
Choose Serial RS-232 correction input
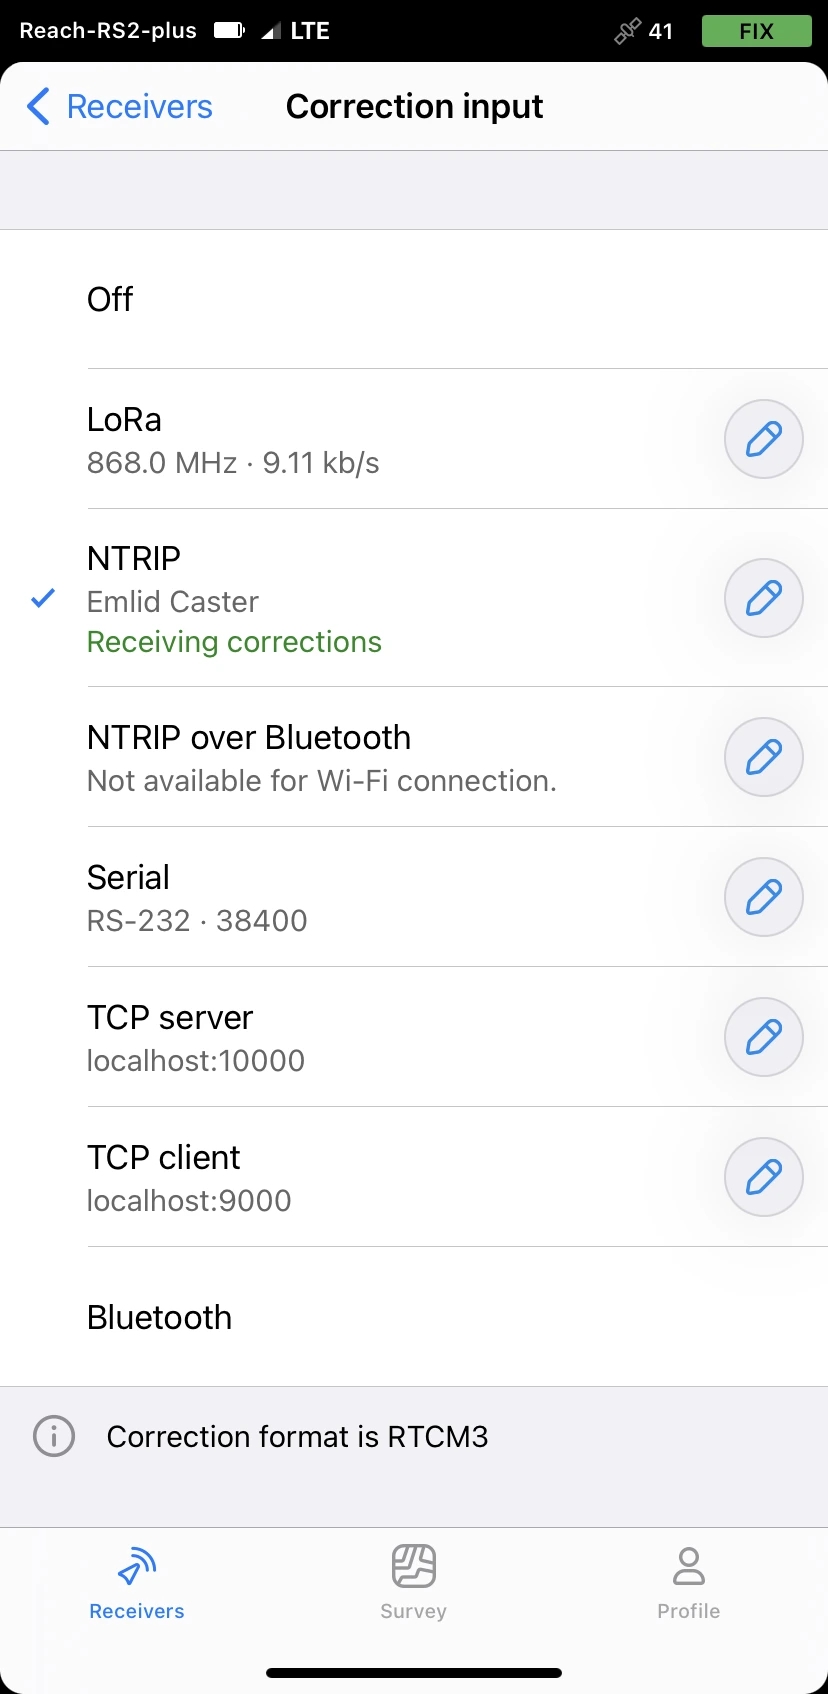(x=300, y=897)
